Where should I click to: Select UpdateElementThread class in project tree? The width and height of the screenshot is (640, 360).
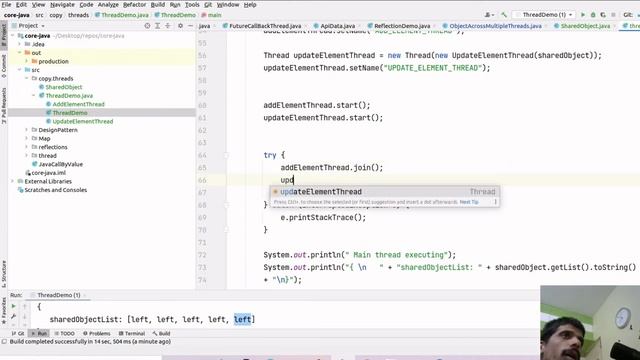[82, 121]
